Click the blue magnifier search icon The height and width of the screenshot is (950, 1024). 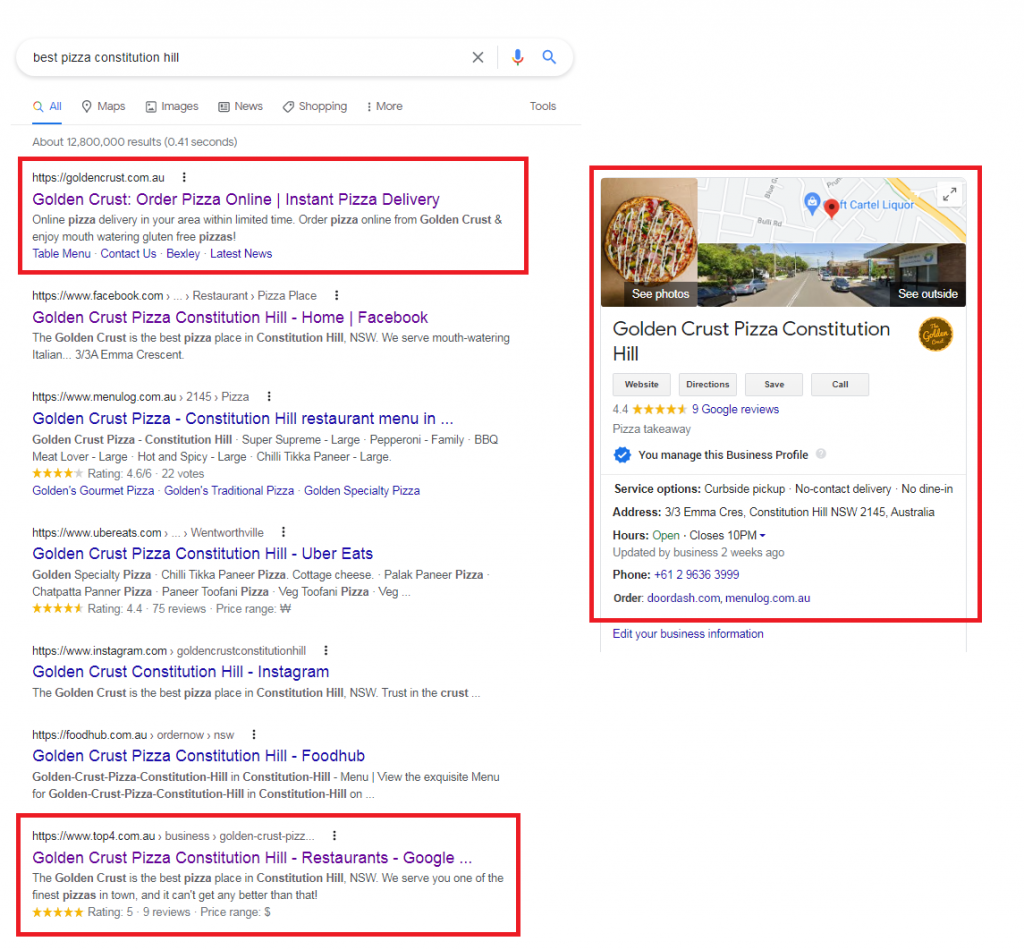click(549, 58)
